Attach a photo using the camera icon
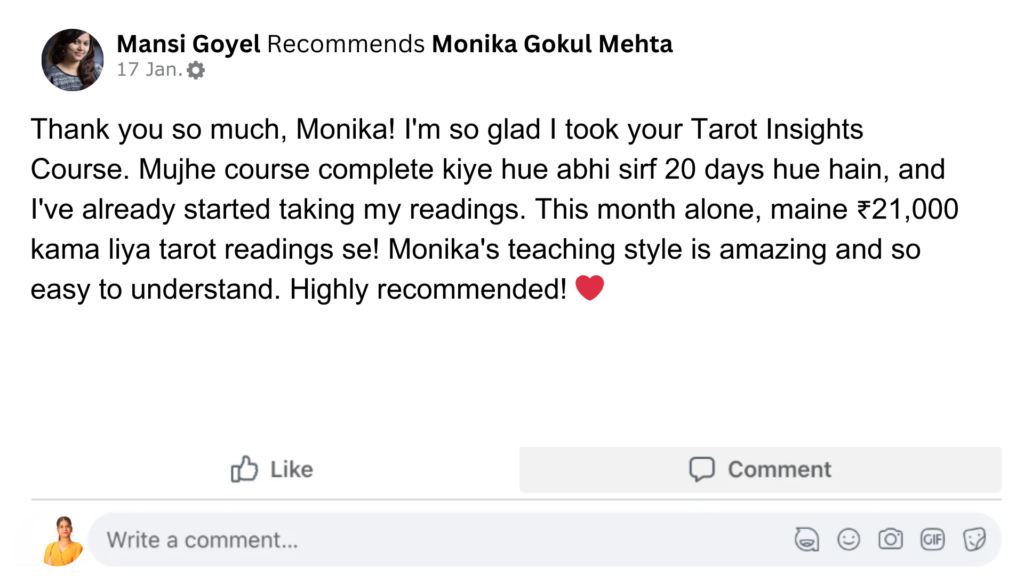Viewport: 1024px width, 576px height. (x=890, y=540)
